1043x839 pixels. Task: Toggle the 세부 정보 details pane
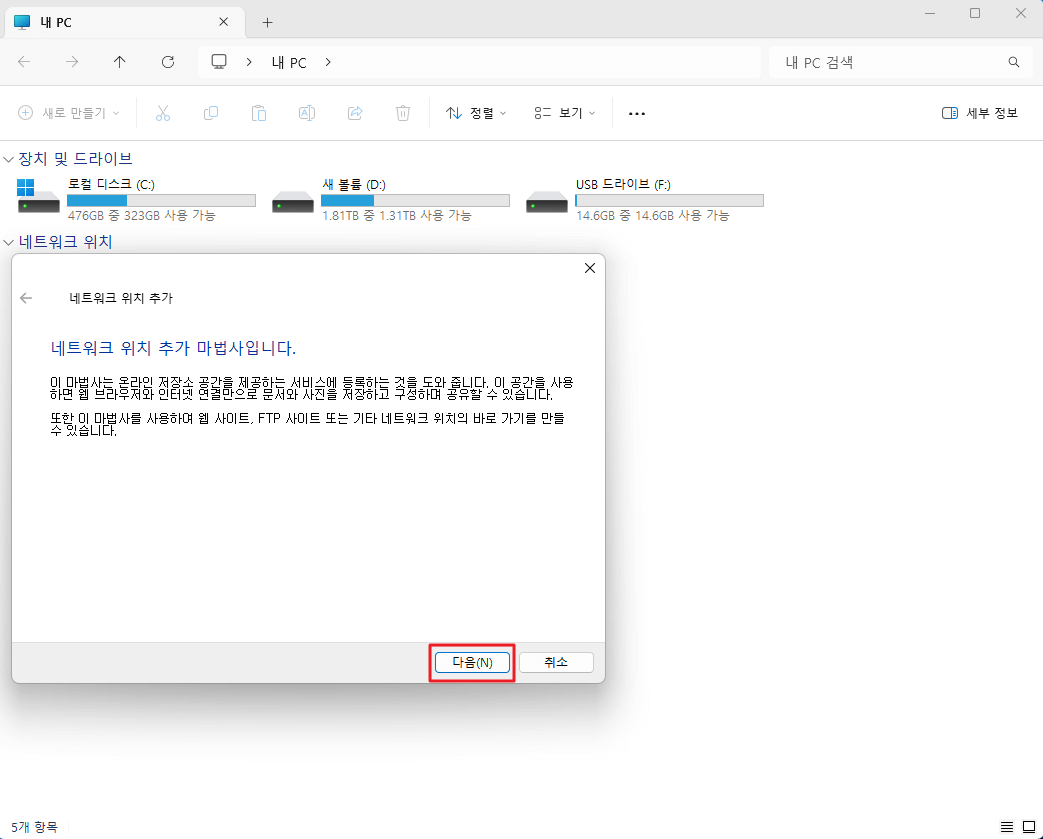(x=980, y=113)
